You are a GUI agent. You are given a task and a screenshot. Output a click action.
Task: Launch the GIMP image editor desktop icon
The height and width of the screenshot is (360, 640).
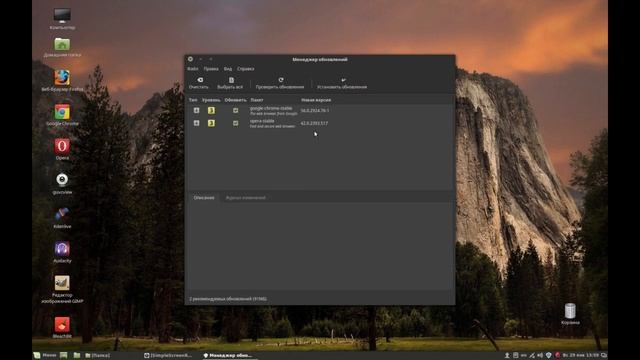click(62, 289)
